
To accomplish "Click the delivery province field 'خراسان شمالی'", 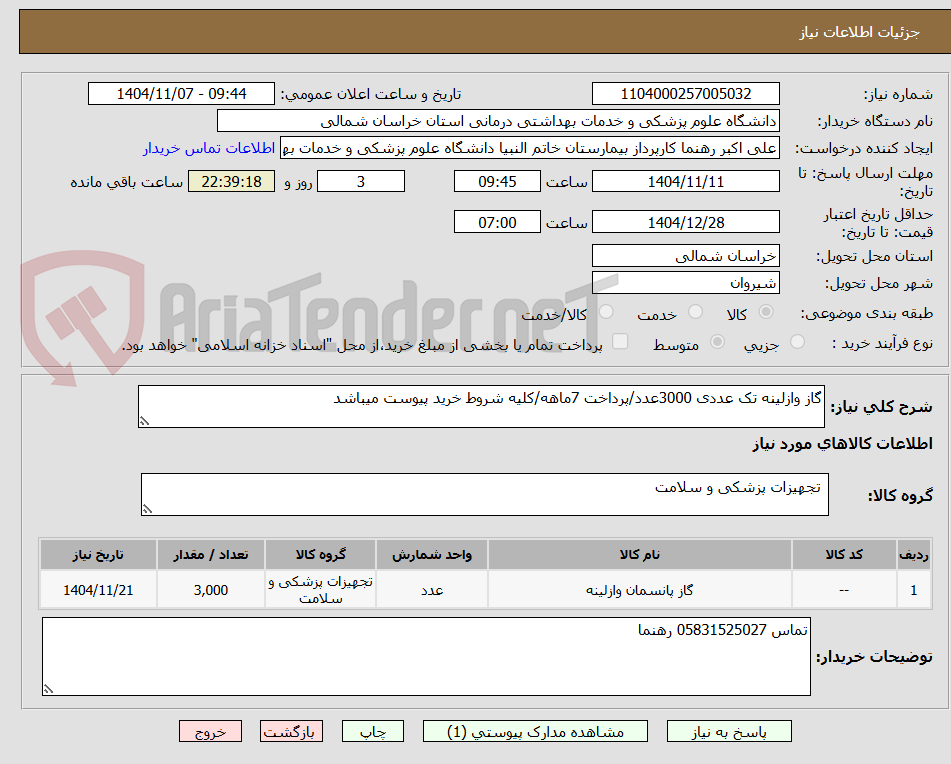I will pos(685,256).
